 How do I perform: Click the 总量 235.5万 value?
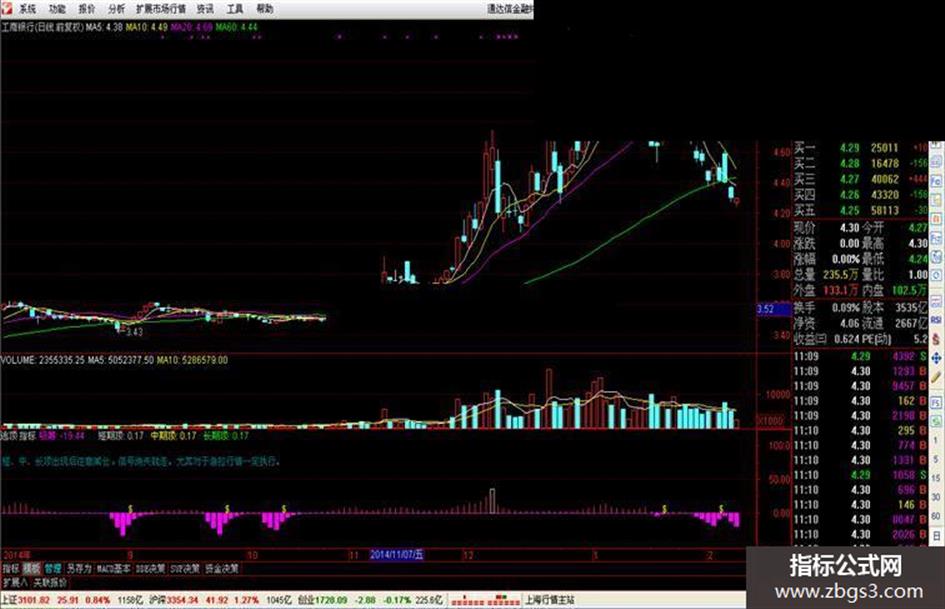click(x=840, y=274)
